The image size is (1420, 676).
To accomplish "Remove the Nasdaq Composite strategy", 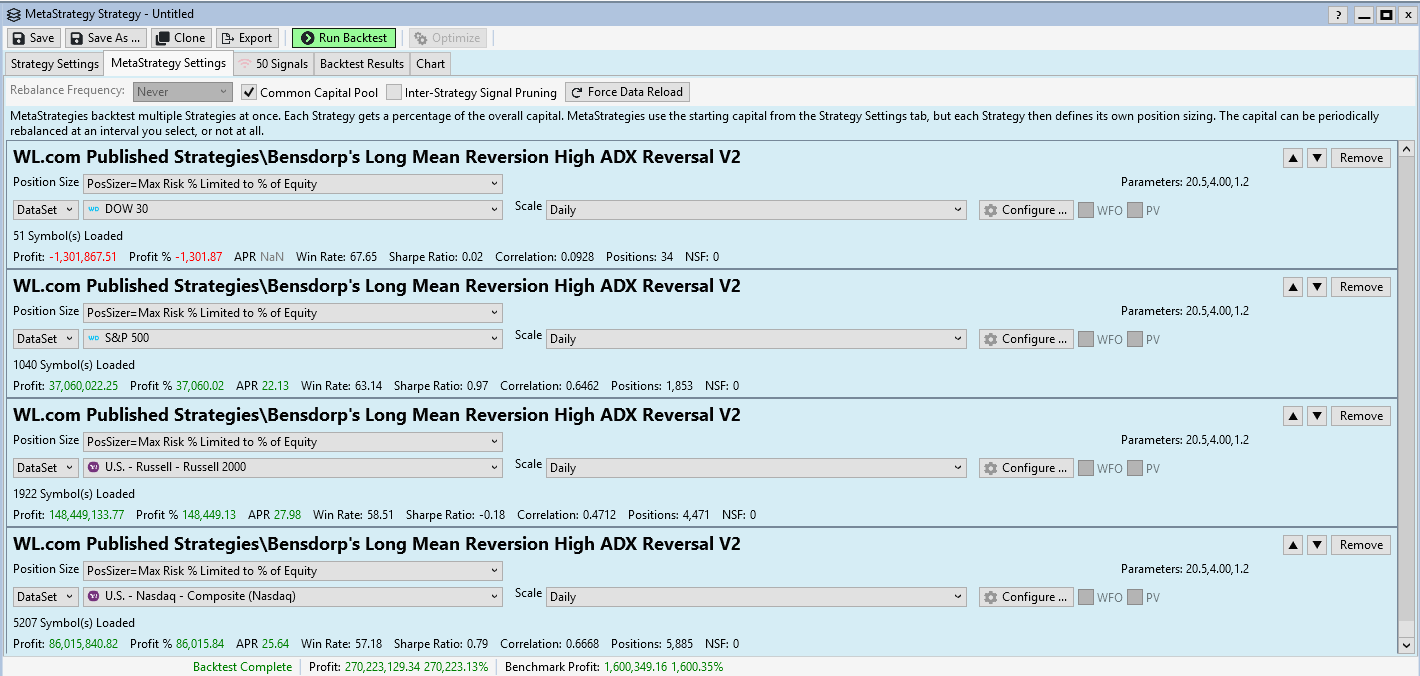I will click(1360, 545).
